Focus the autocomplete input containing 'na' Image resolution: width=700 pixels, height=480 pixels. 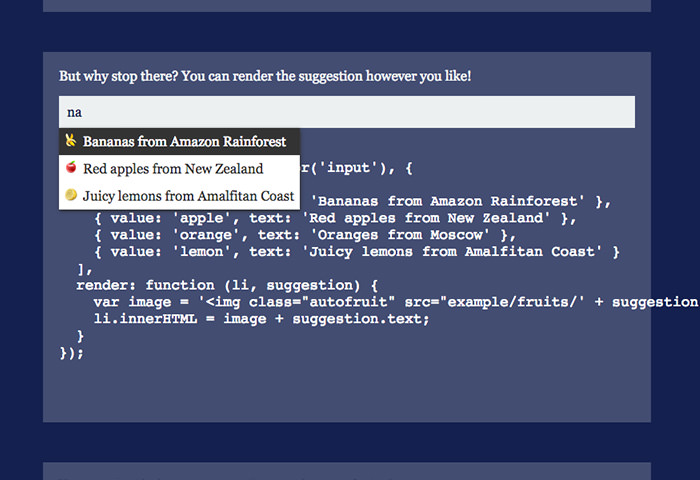click(346, 112)
